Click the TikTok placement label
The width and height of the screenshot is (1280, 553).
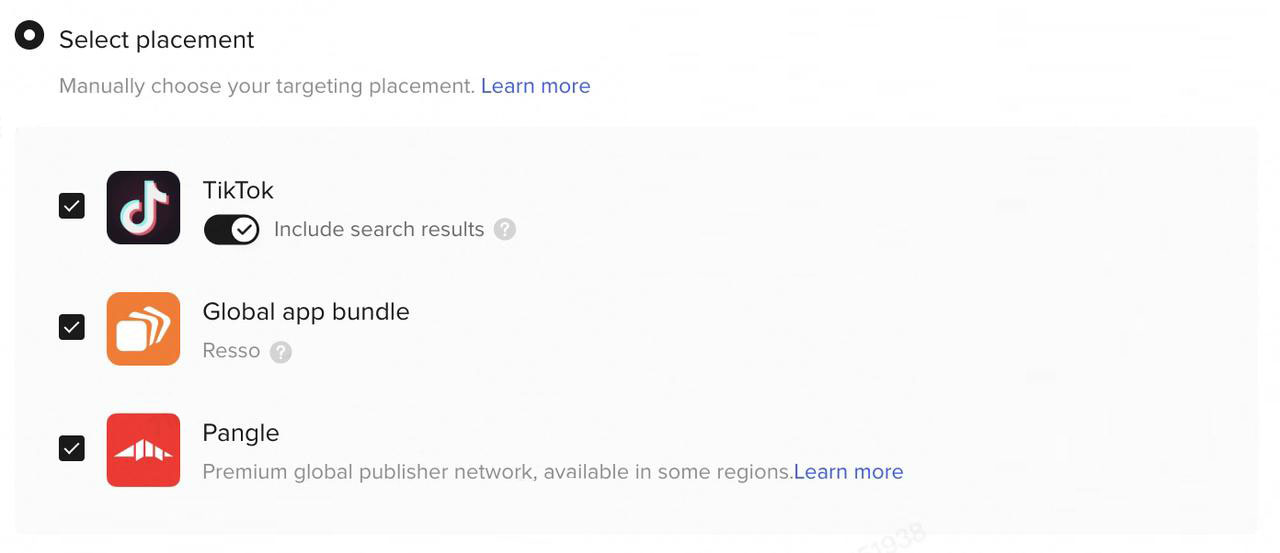pos(238,190)
